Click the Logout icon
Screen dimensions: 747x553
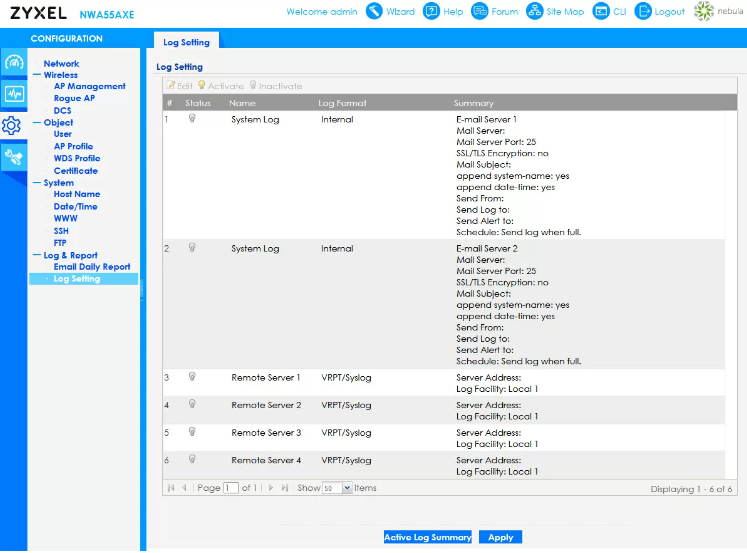point(643,11)
